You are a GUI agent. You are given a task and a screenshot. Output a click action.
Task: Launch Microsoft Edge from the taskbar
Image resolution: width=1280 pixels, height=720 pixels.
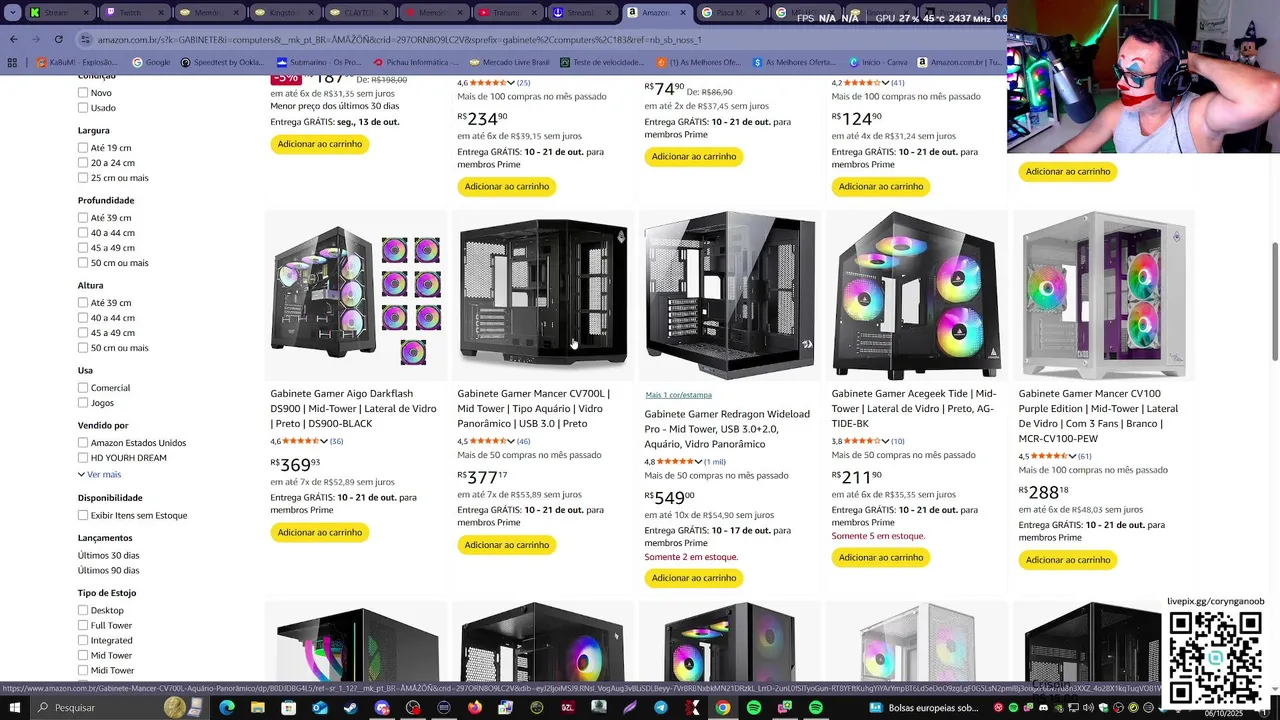tap(226, 708)
